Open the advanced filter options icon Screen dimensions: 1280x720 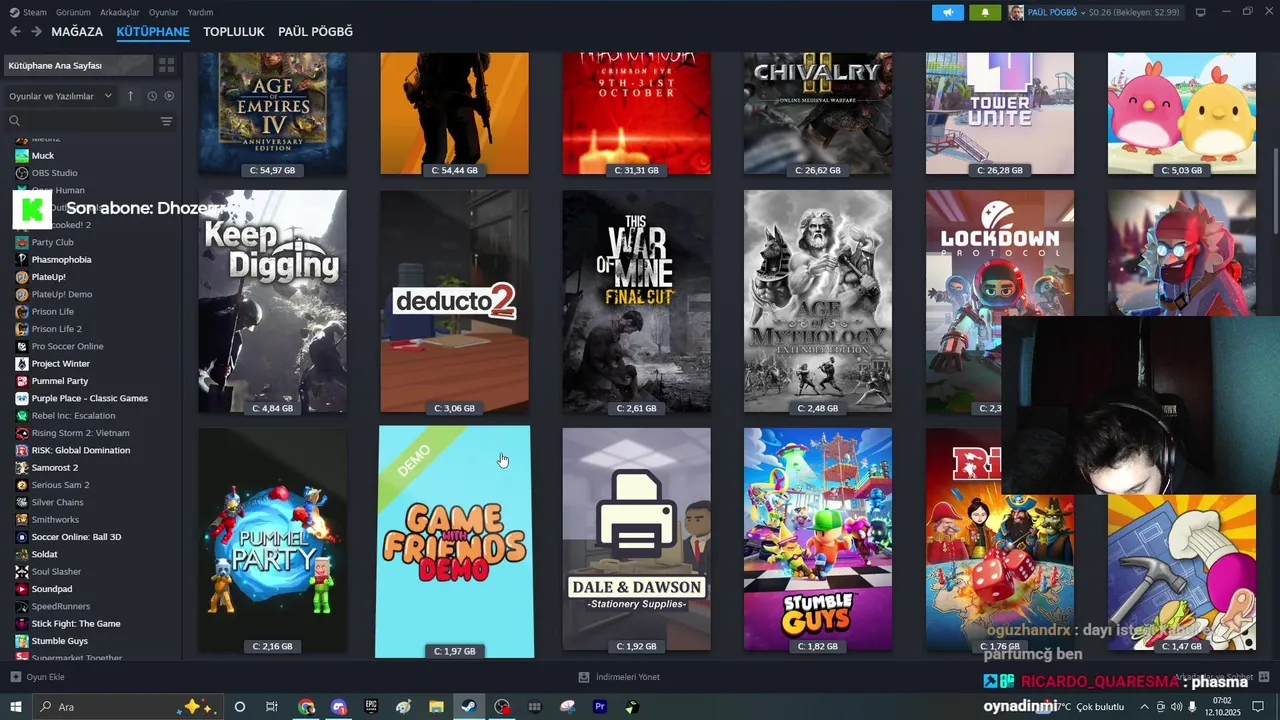point(166,121)
